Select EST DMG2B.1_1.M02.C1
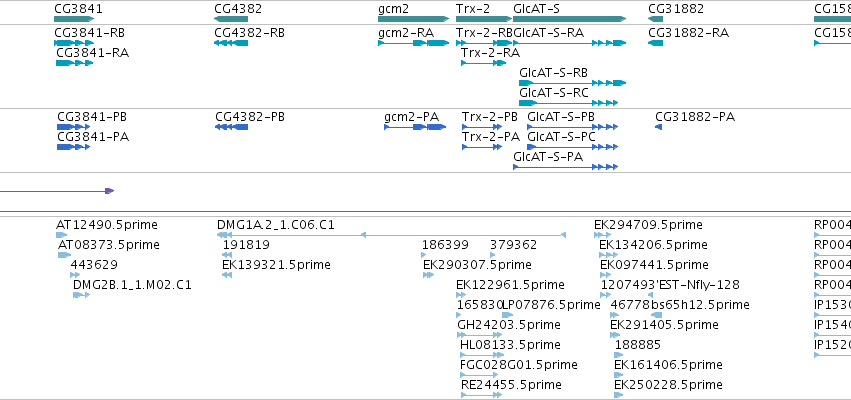Screen dimensions: 851x400 tap(132, 285)
